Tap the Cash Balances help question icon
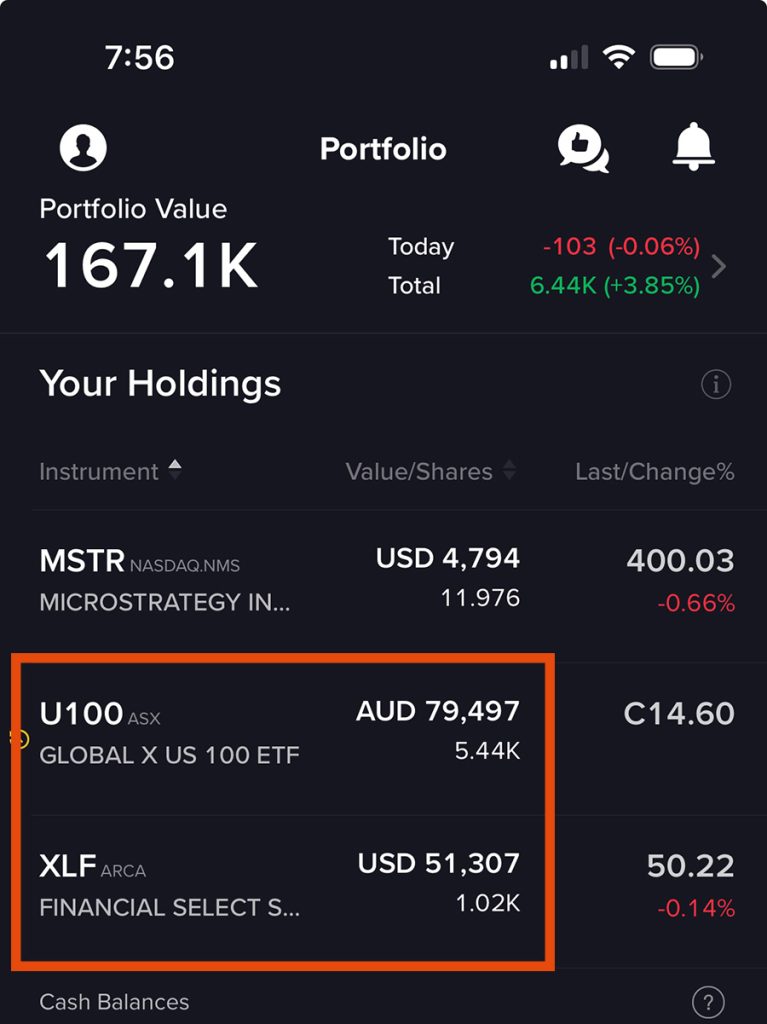The image size is (767, 1024). 708,1001
